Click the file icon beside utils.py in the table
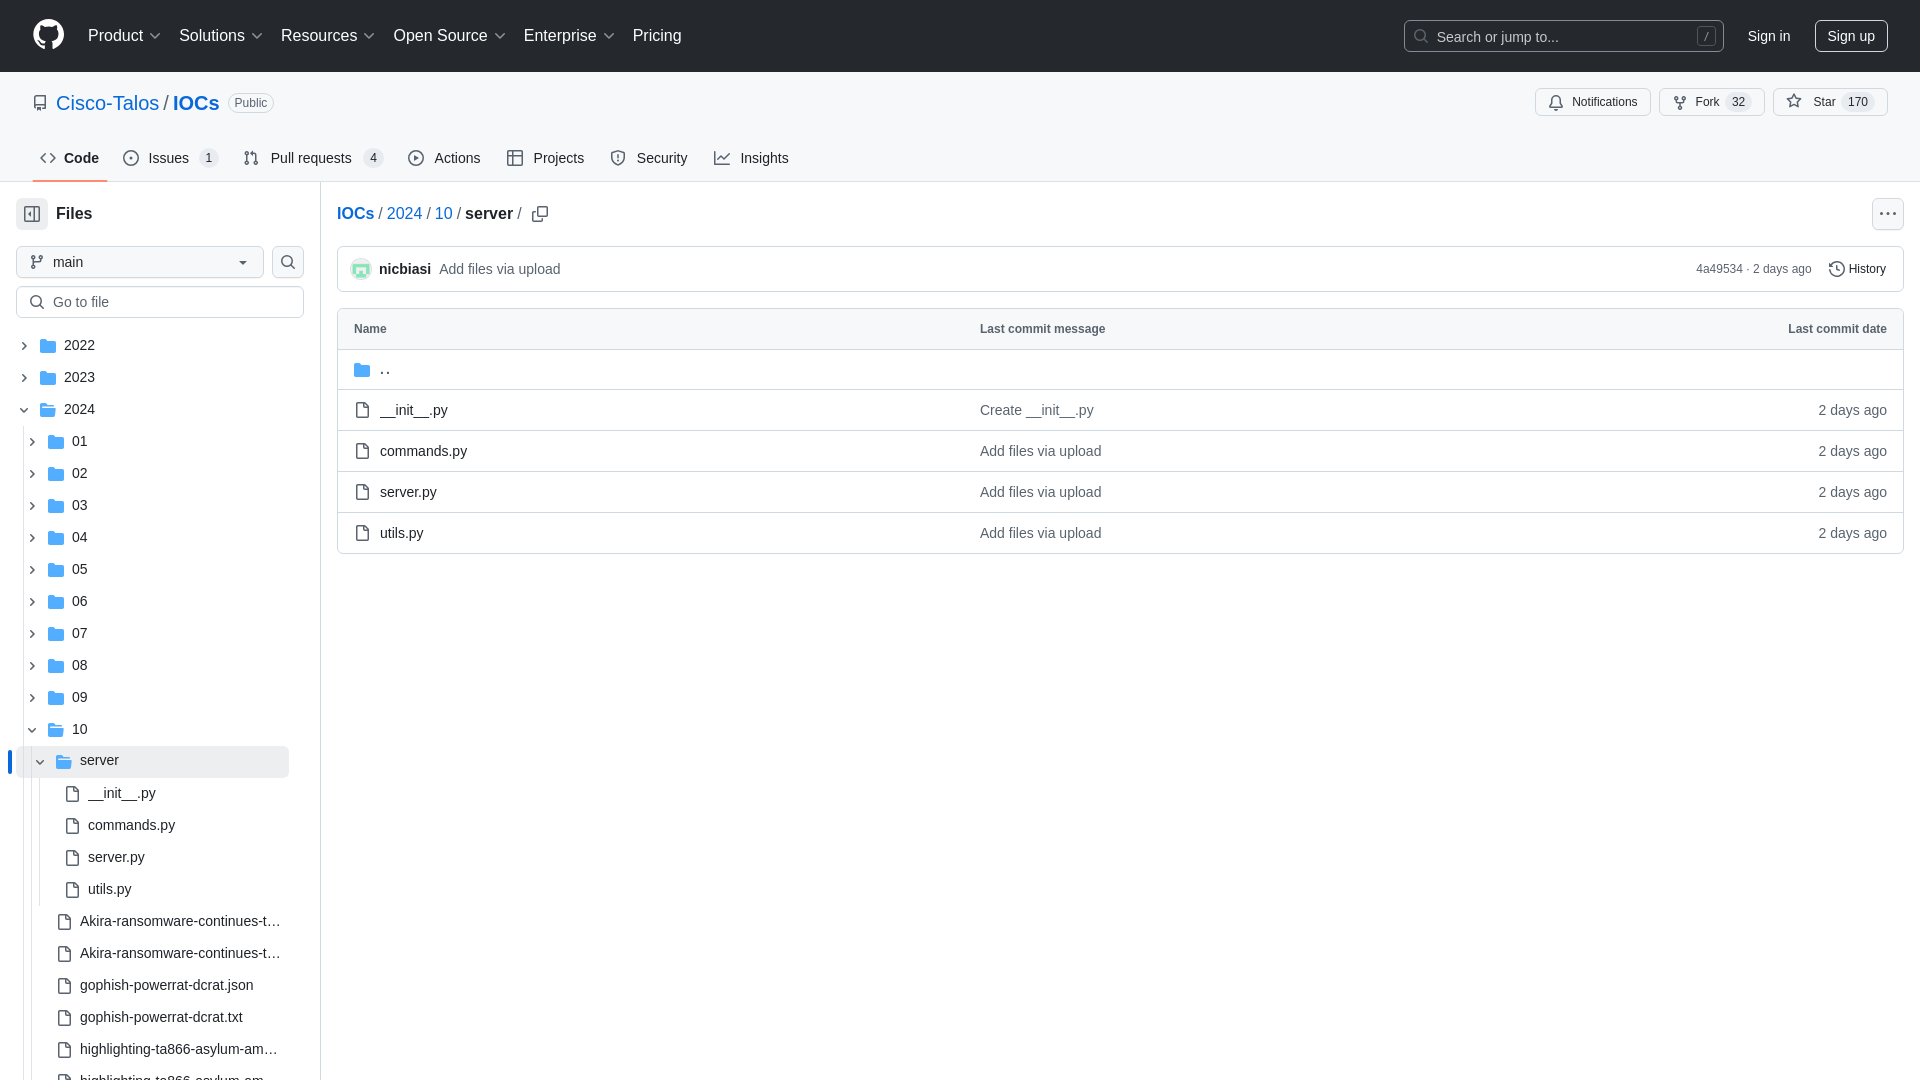The width and height of the screenshot is (1920, 1080). pyautogui.click(x=362, y=533)
